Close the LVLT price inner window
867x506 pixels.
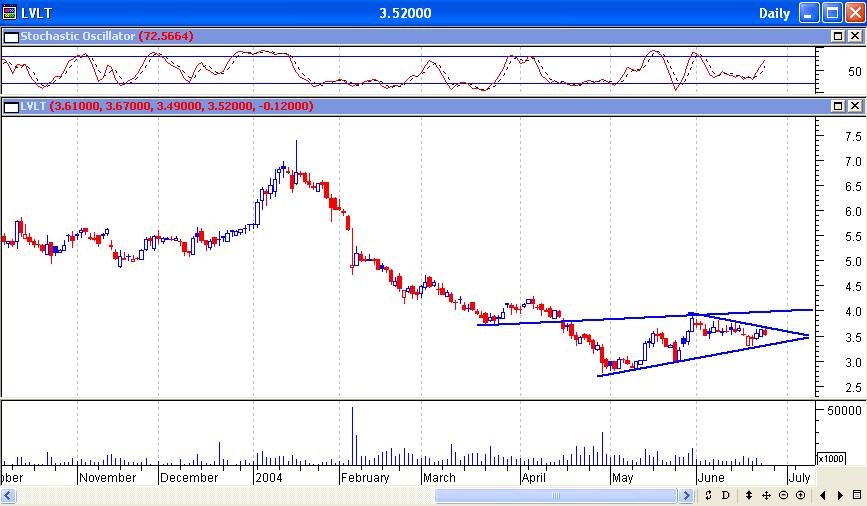[855, 106]
